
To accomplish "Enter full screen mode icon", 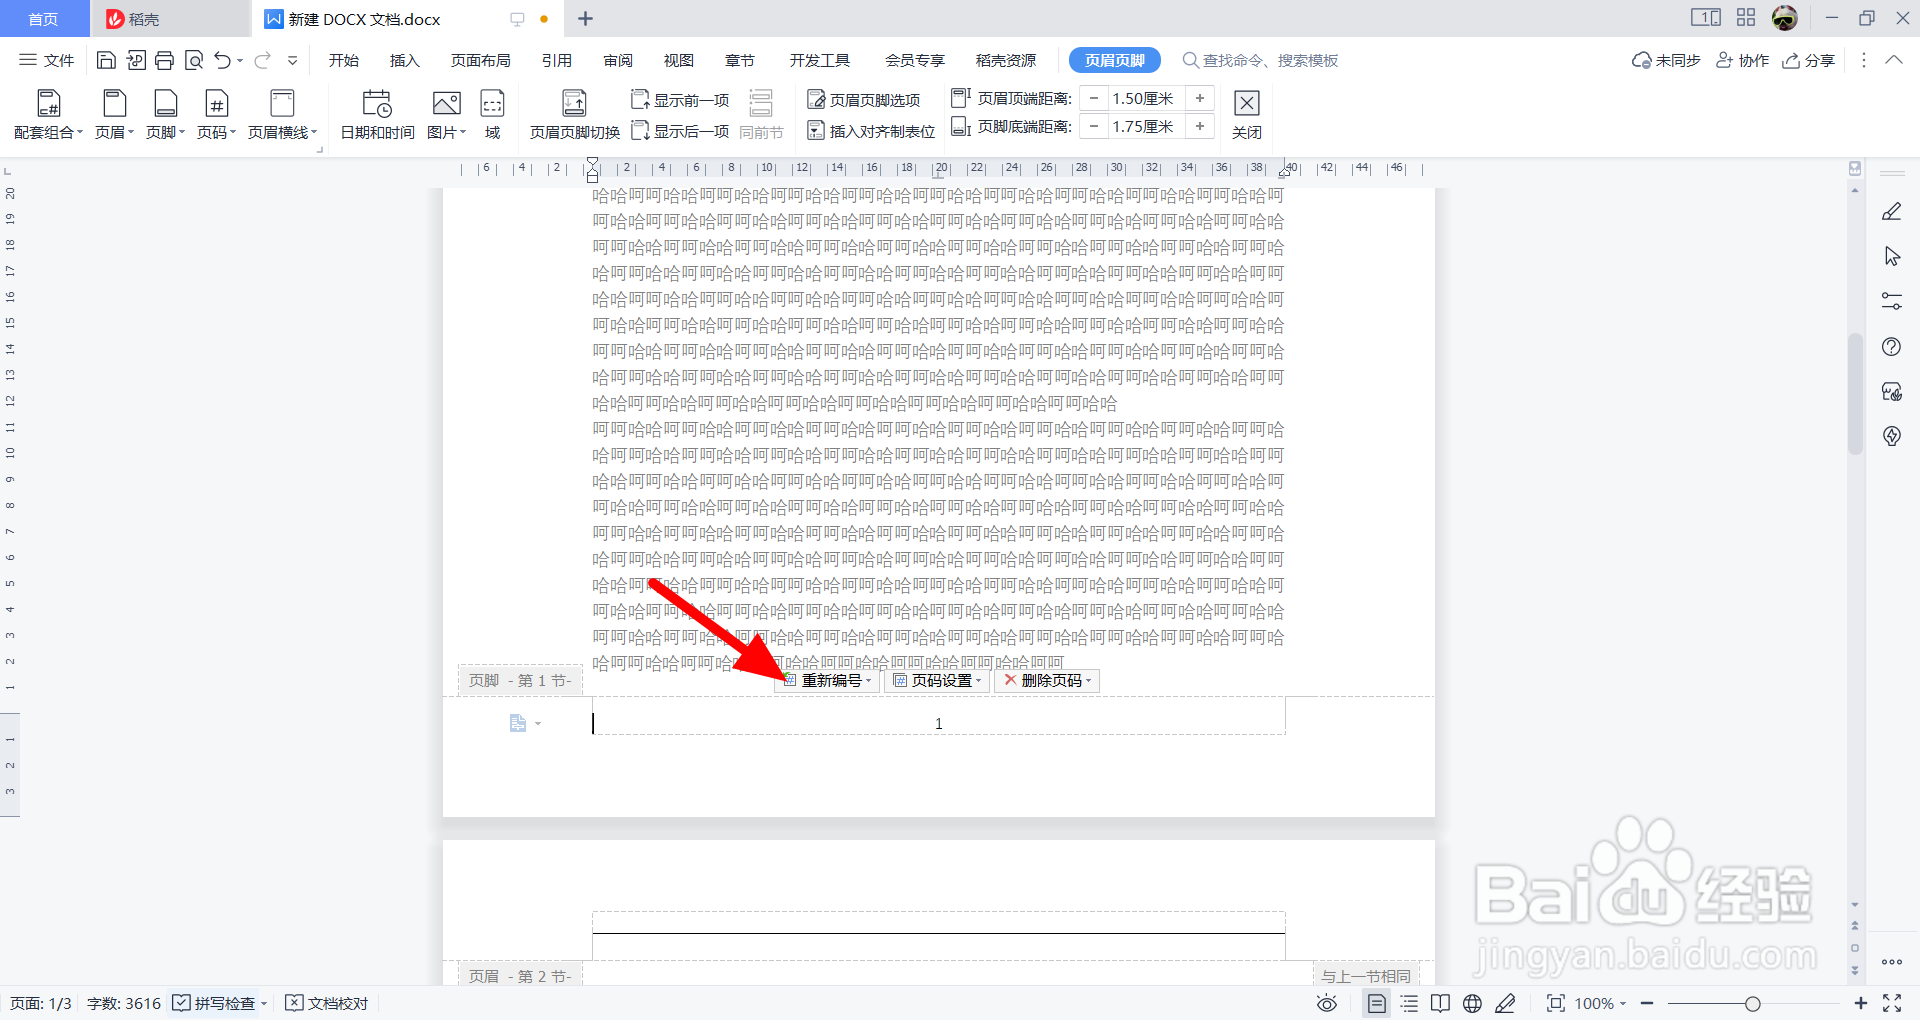I will coord(1892,1003).
